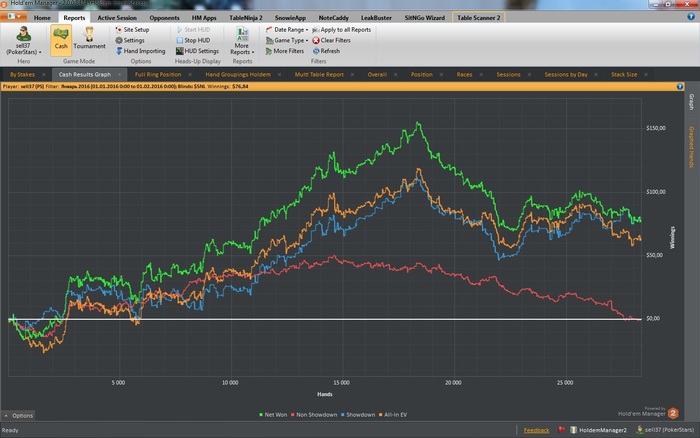Screen dimensions: 700x438
Task: Open the Active Session tab
Action: (117, 18)
